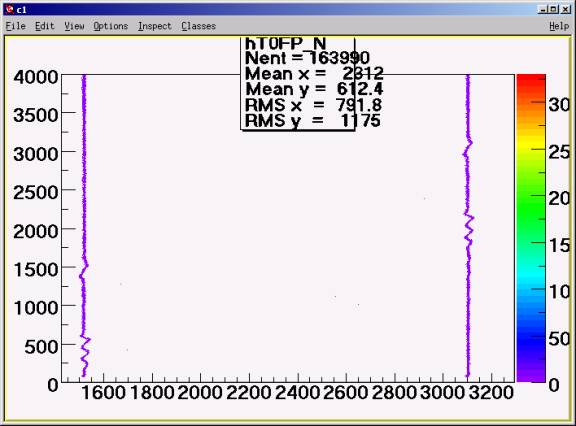Click the palette axis label 10
This screenshot has height=426, width=576.
coord(559,292)
